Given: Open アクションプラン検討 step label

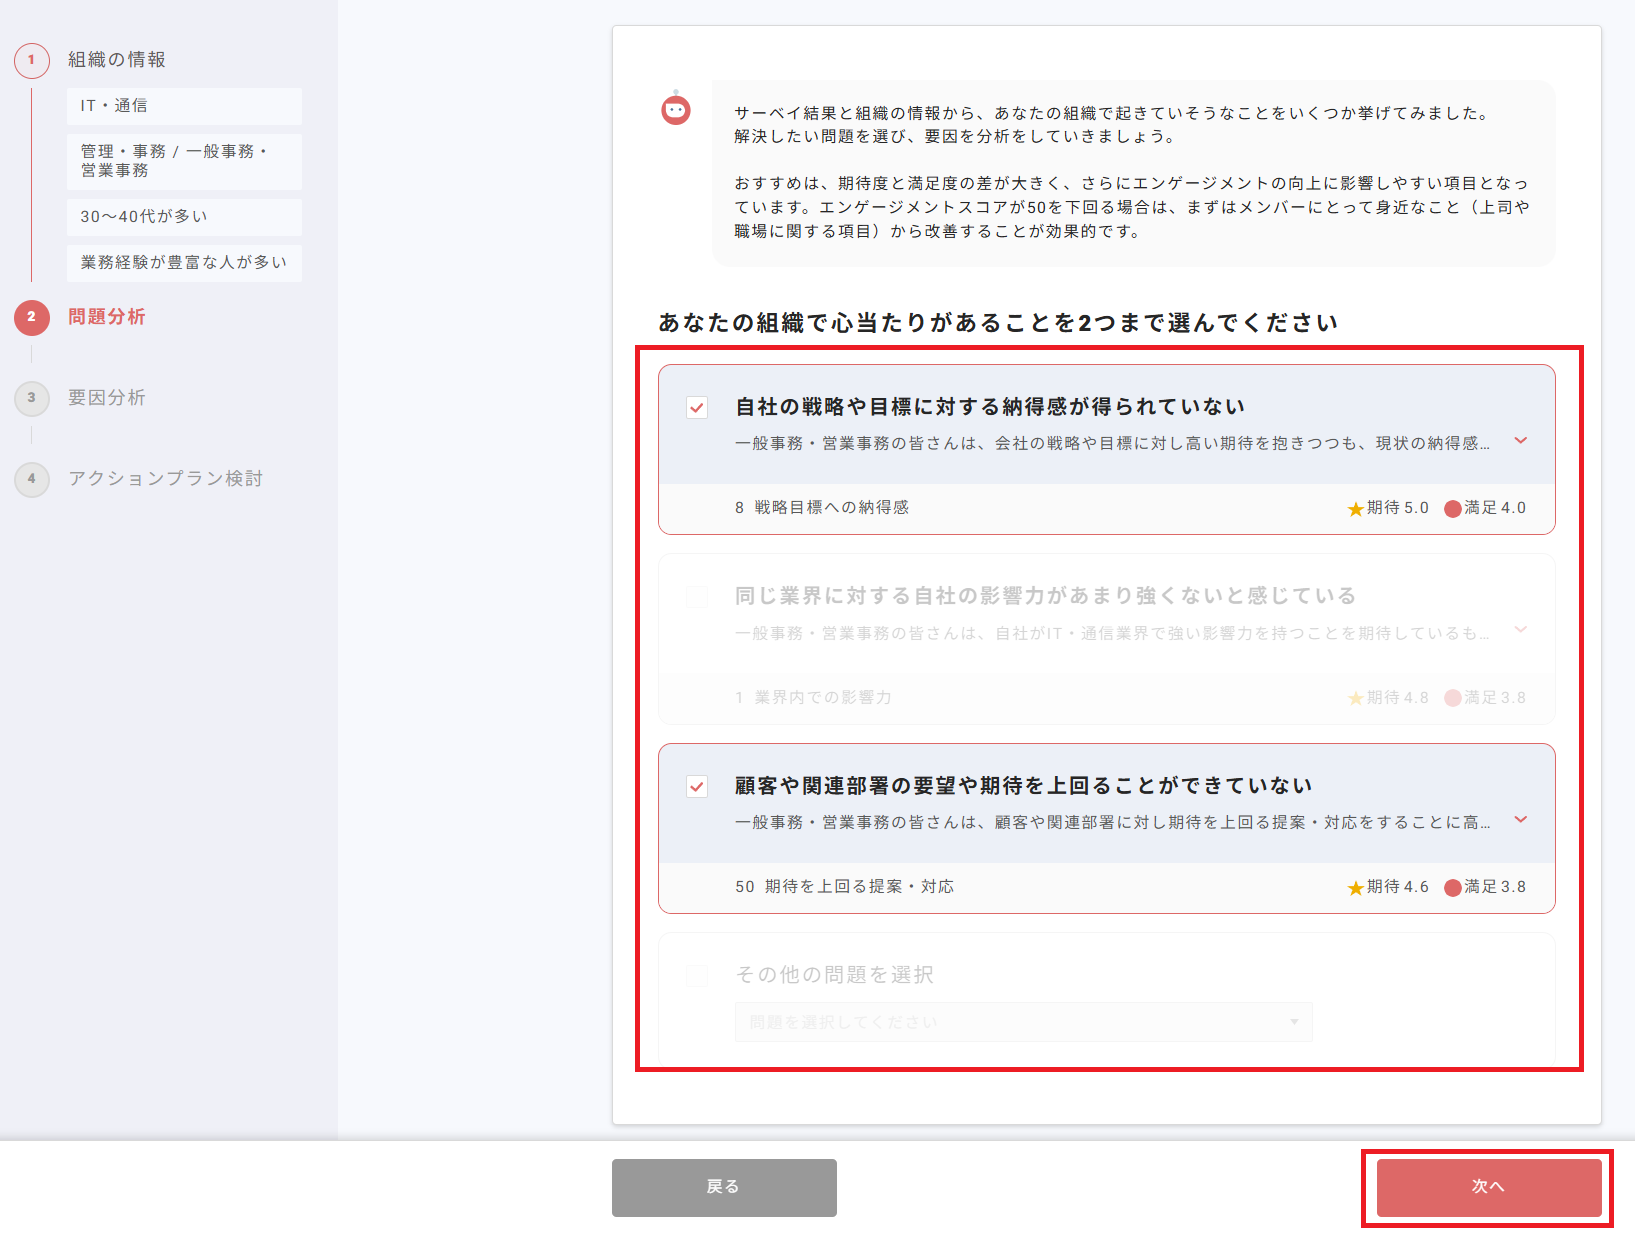Looking at the screenshot, I should coord(165,479).
